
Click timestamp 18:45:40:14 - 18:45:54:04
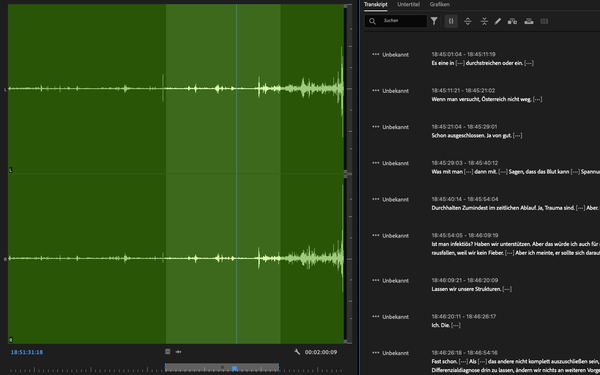point(465,199)
